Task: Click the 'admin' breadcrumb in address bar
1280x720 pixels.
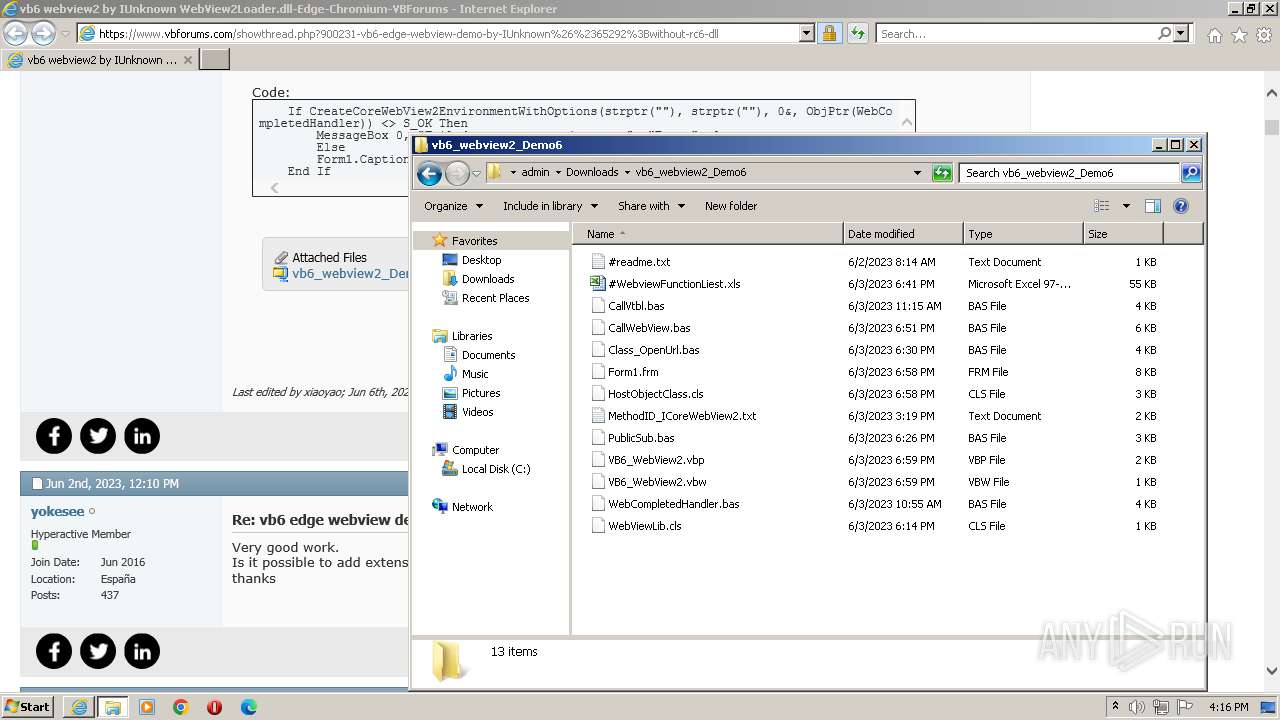Action: click(535, 172)
